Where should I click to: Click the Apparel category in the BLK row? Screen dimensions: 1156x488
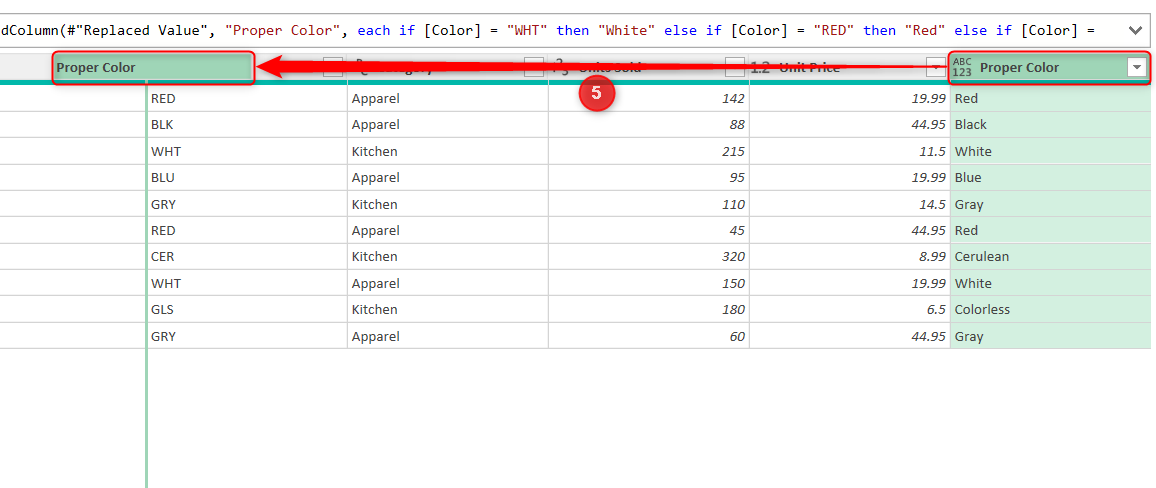448,125
